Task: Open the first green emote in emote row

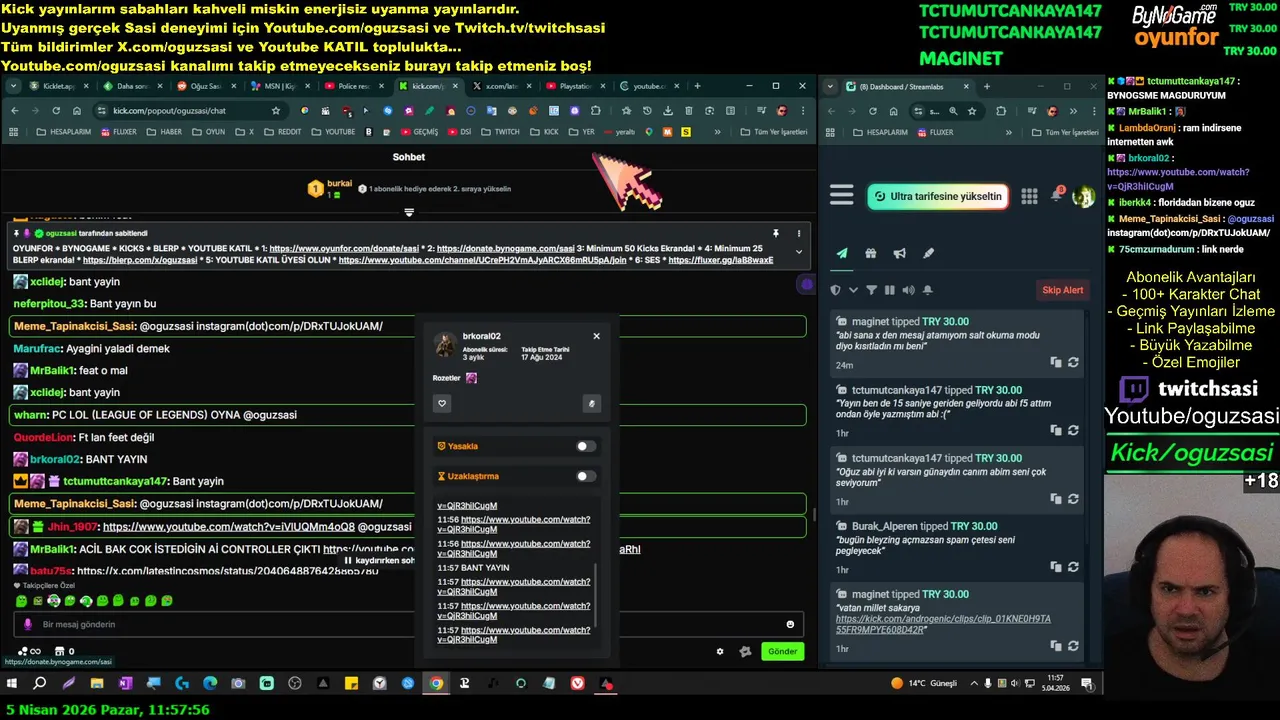Action: click(x=21, y=601)
